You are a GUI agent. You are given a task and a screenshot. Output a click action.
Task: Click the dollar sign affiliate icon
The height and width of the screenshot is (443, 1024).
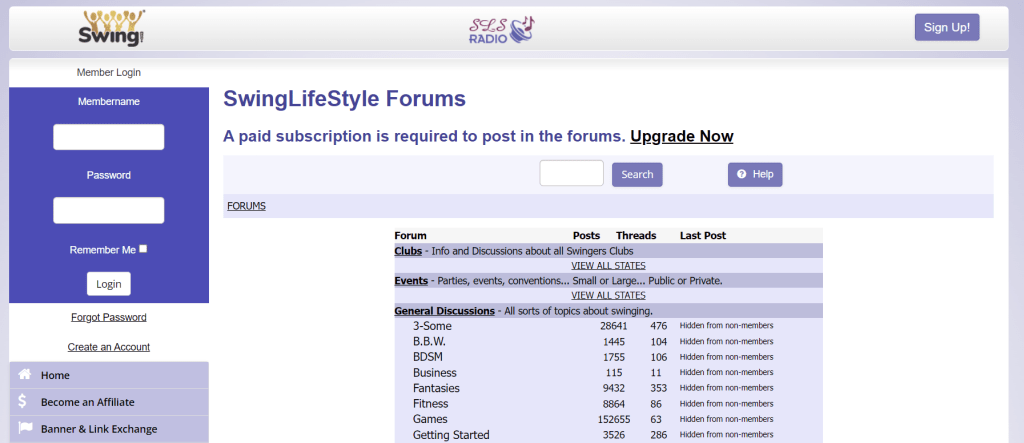[23, 402]
